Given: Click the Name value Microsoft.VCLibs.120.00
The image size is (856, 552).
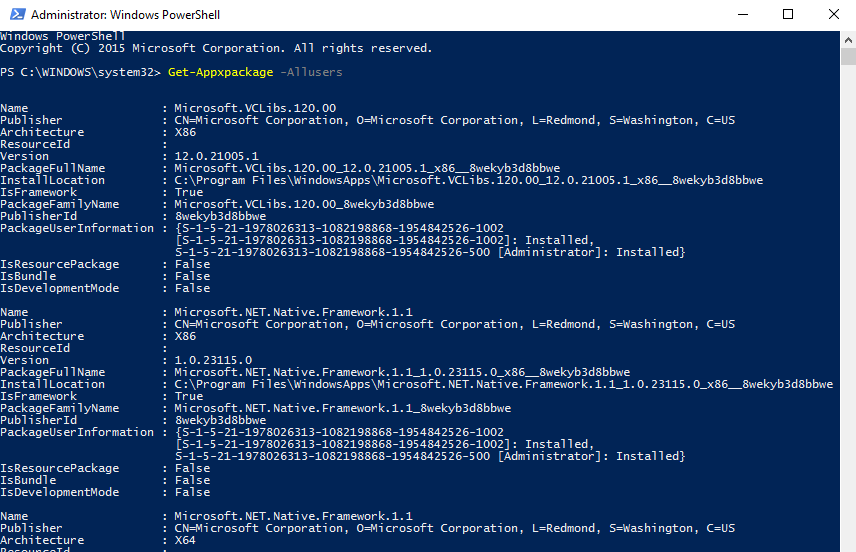Looking at the screenshot, I should [255, 108].
